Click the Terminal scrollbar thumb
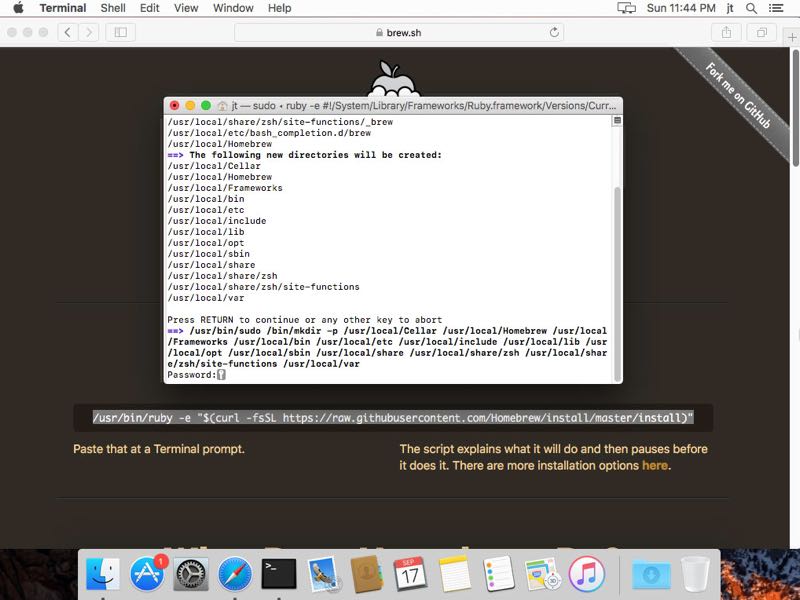Viewport: 800px width, 600px height. click(x=617, y=284)
